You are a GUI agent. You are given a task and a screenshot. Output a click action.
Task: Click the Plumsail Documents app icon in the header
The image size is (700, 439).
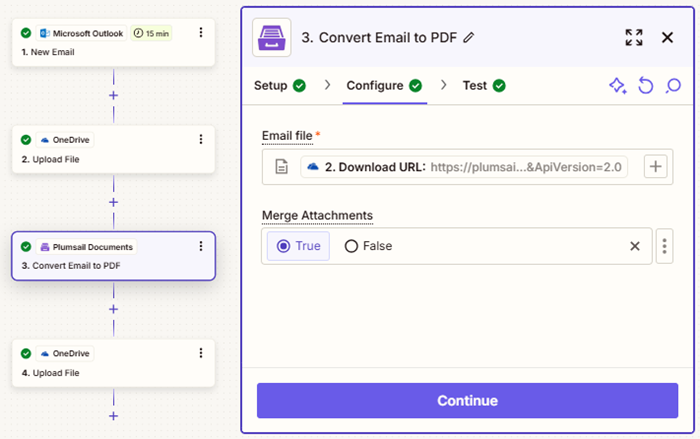tap(271, 38)
